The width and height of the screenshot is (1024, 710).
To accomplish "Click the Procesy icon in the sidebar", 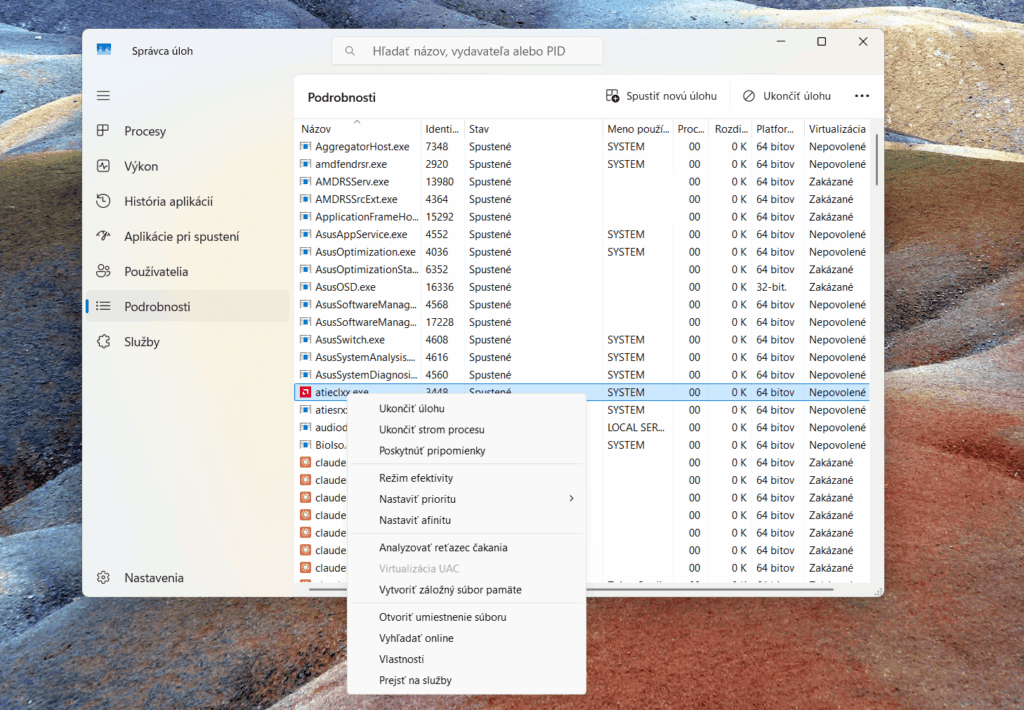I will coord(103,131).
